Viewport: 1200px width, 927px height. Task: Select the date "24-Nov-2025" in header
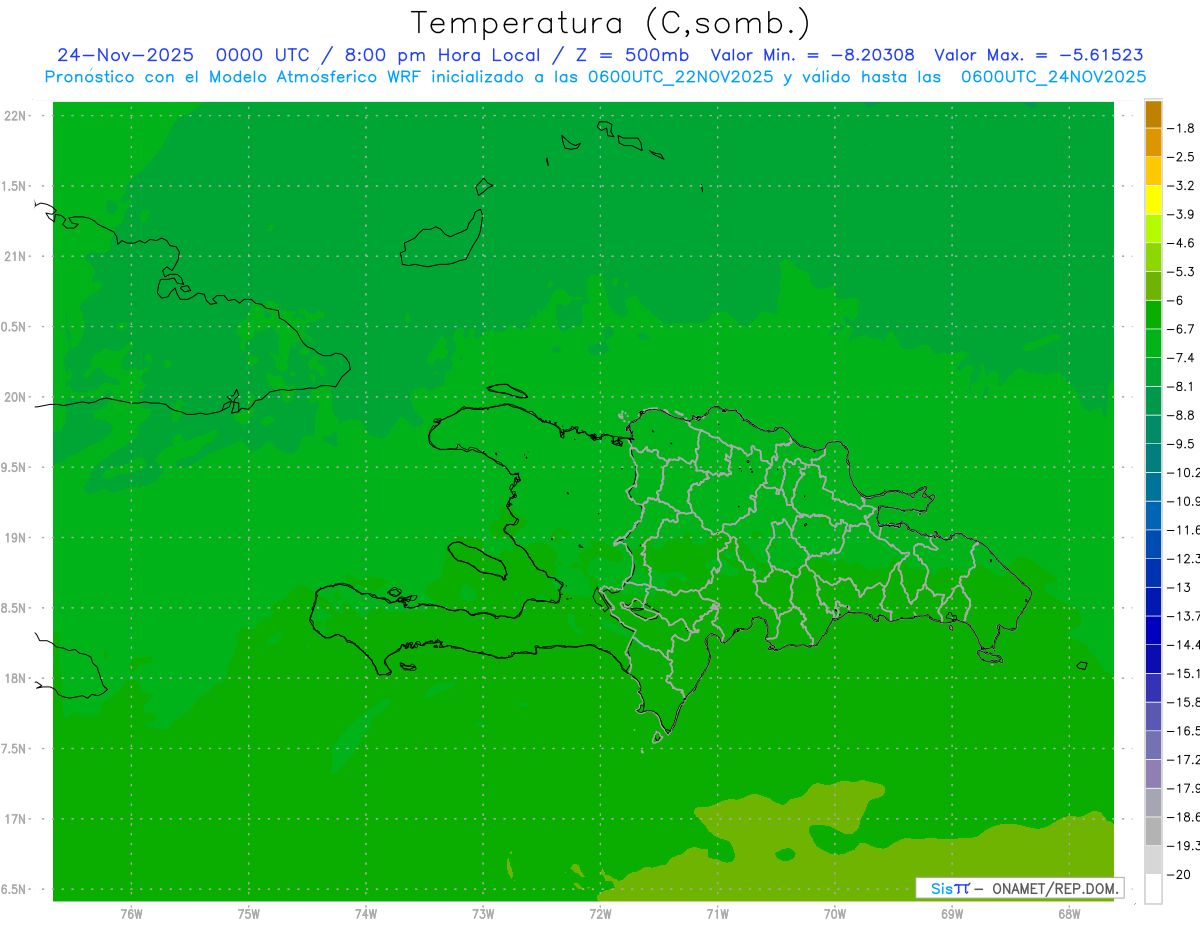(125, 55)
